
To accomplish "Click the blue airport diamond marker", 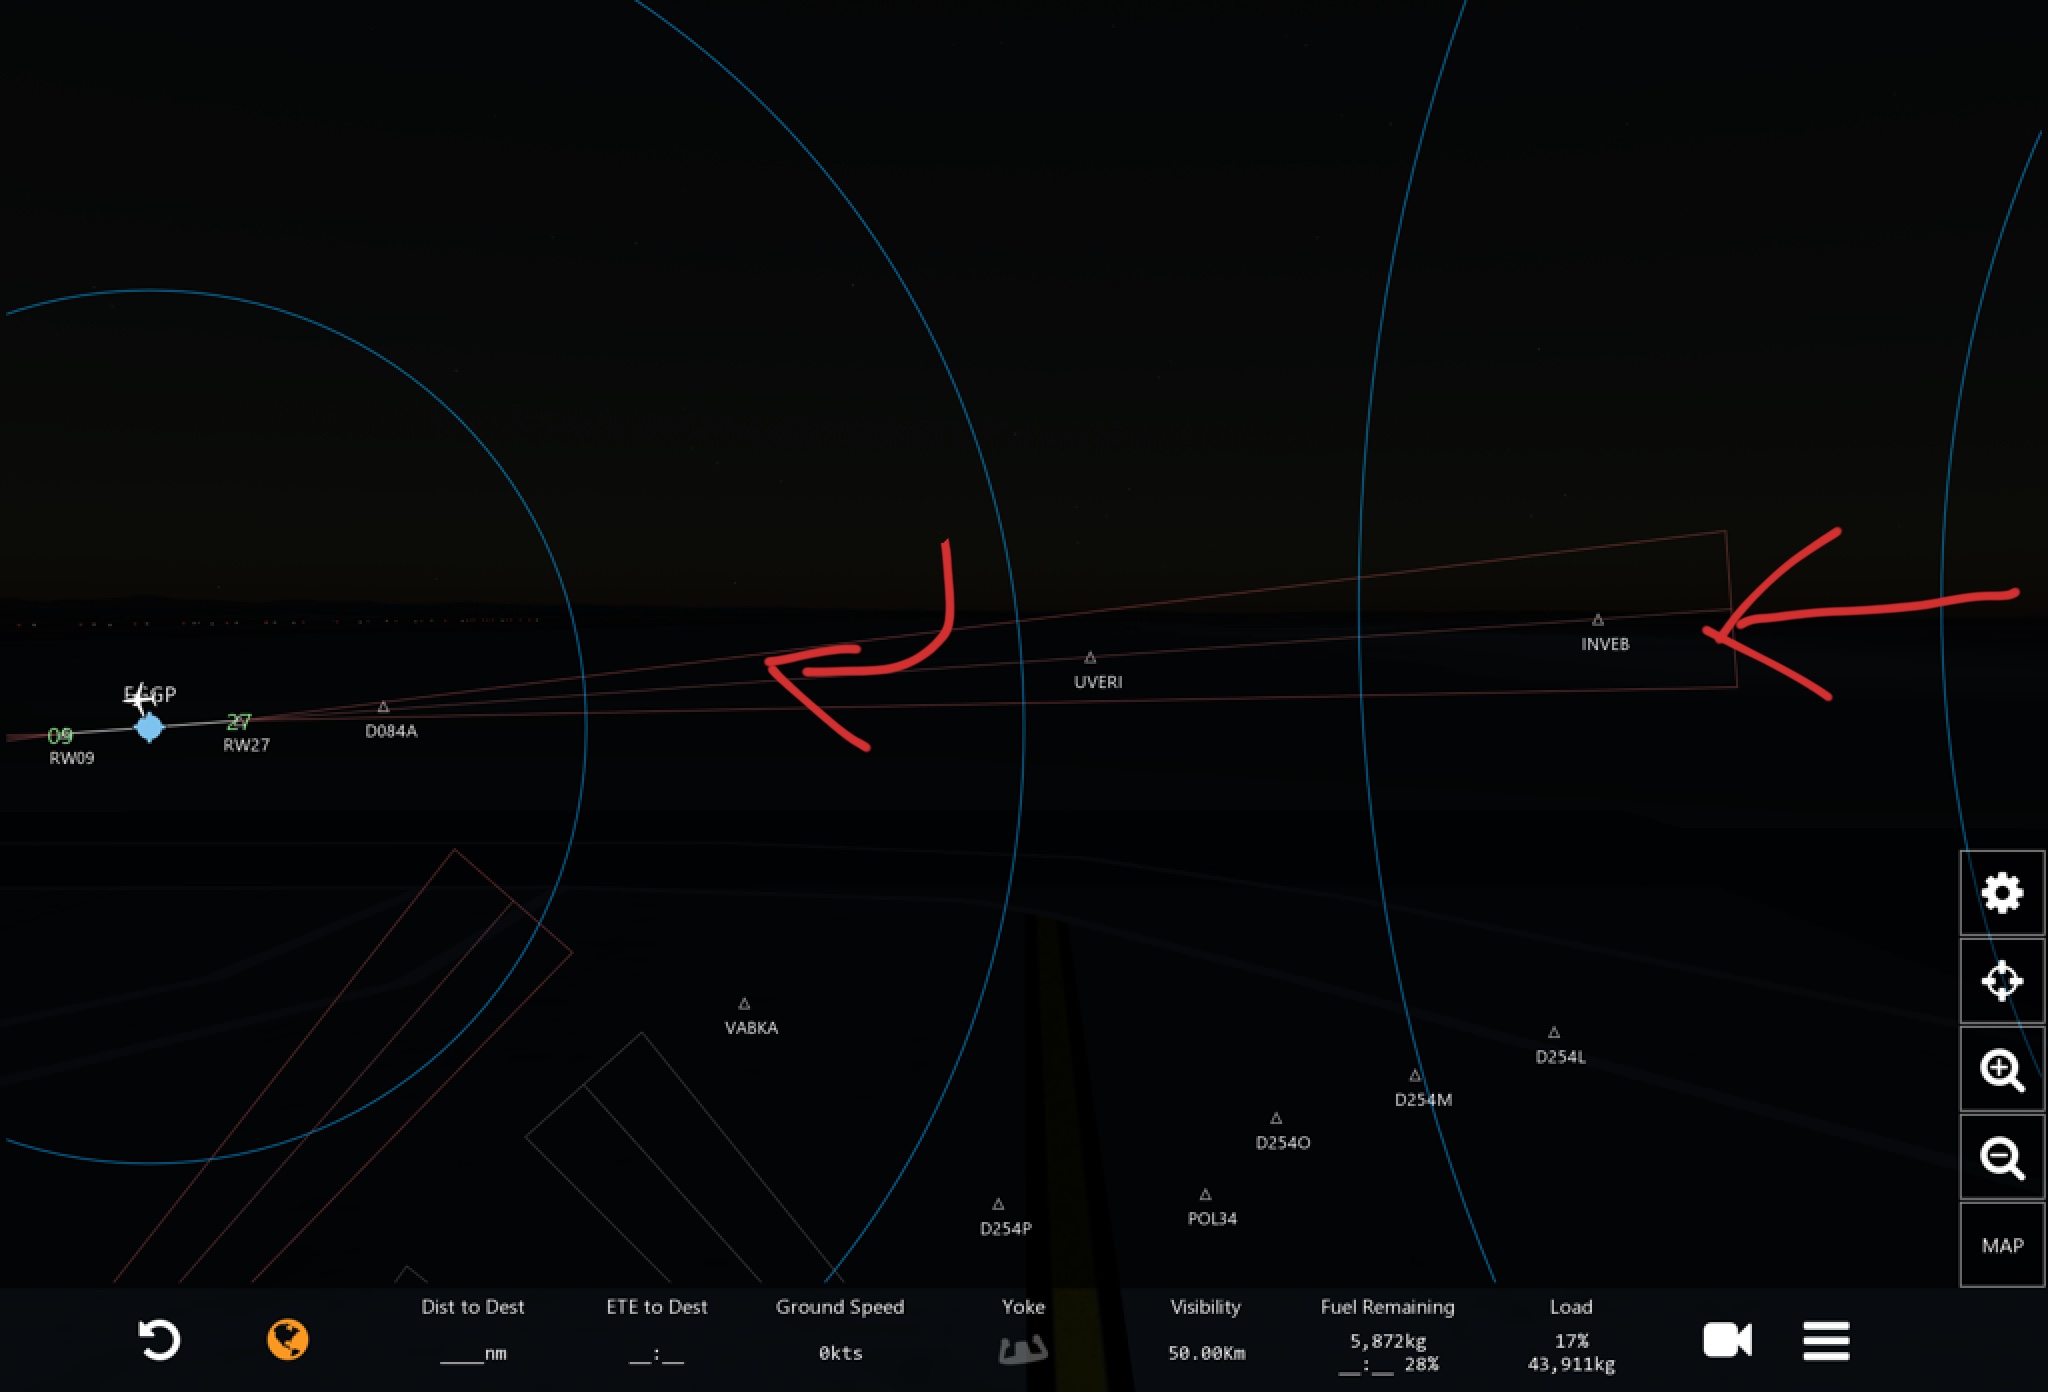I will pyautogui.click(x=149, y=727).
